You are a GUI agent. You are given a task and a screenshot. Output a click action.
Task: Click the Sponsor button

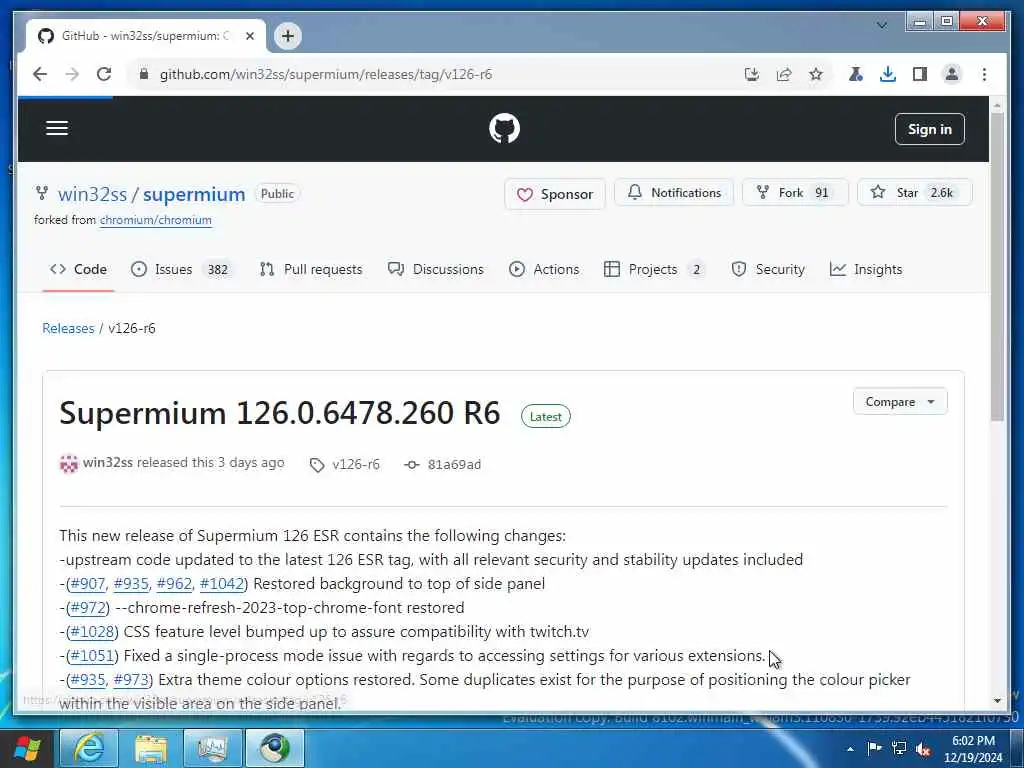554,194
